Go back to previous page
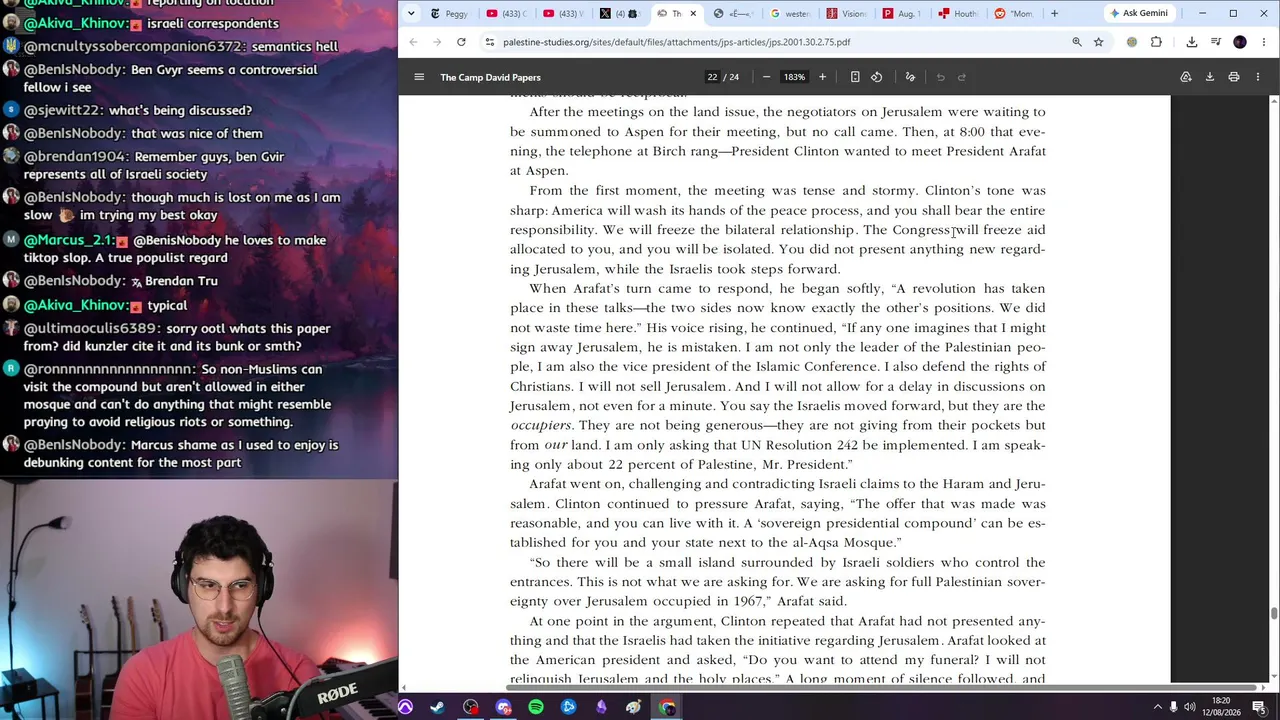This screenshot has height=720, width=1280. [413, 42]
